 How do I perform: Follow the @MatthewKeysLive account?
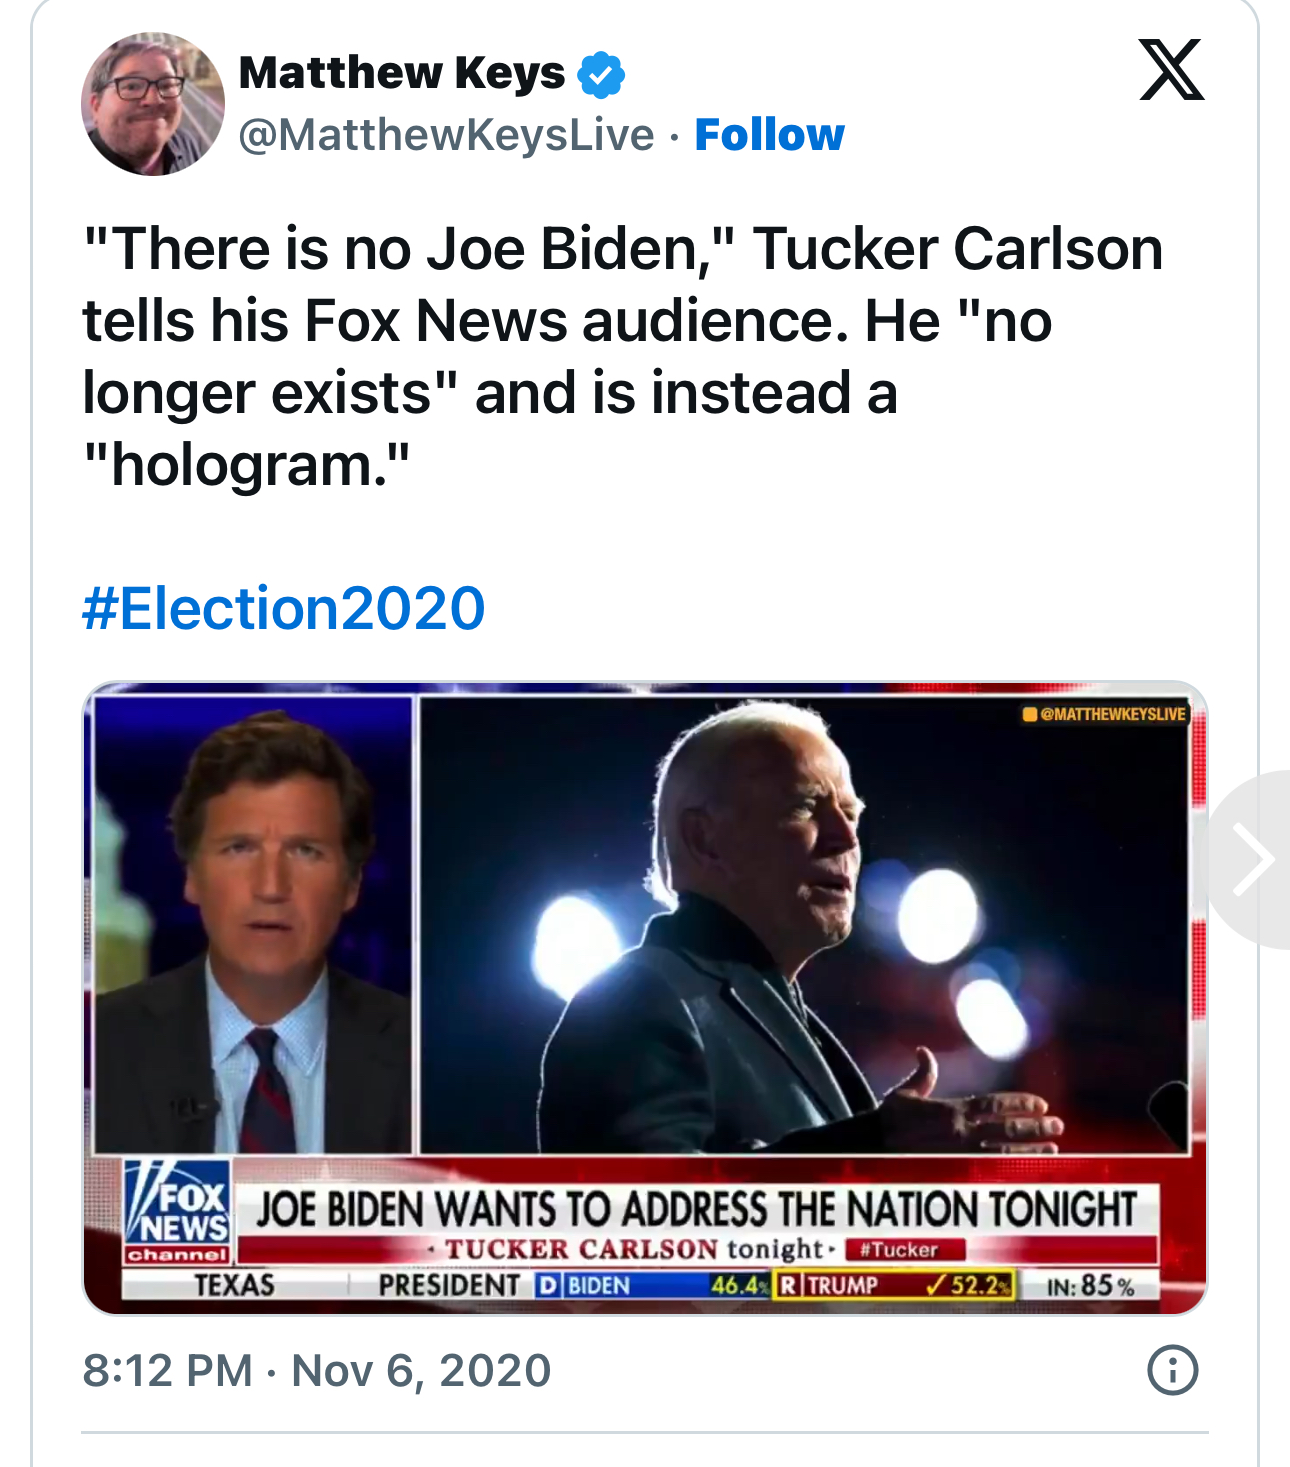click(769, 135)
